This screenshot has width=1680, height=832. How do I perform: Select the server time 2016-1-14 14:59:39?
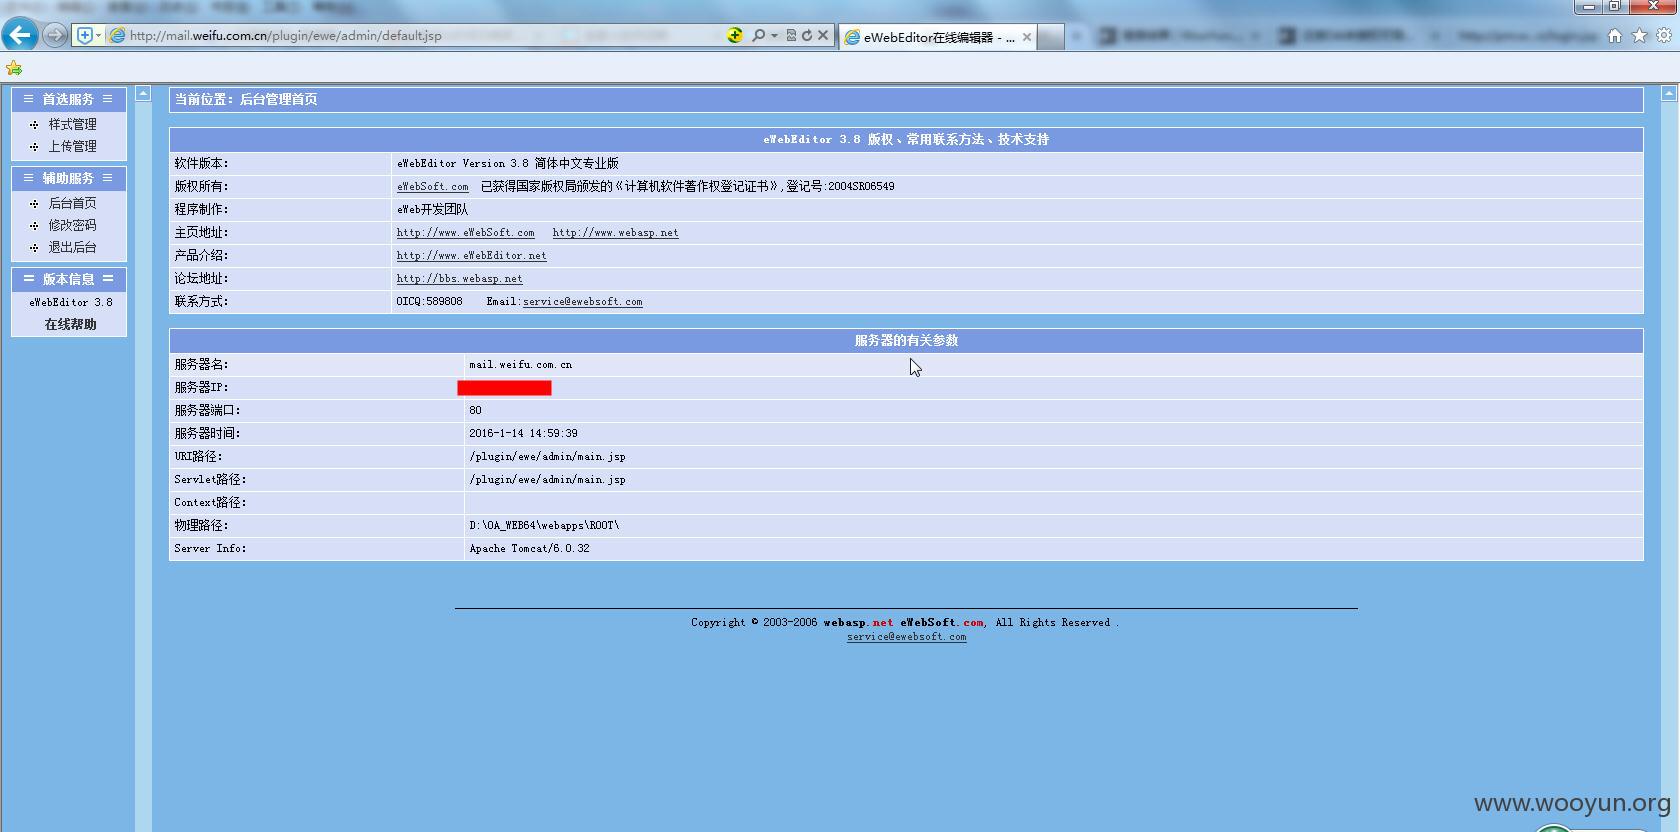coord(523,433)
